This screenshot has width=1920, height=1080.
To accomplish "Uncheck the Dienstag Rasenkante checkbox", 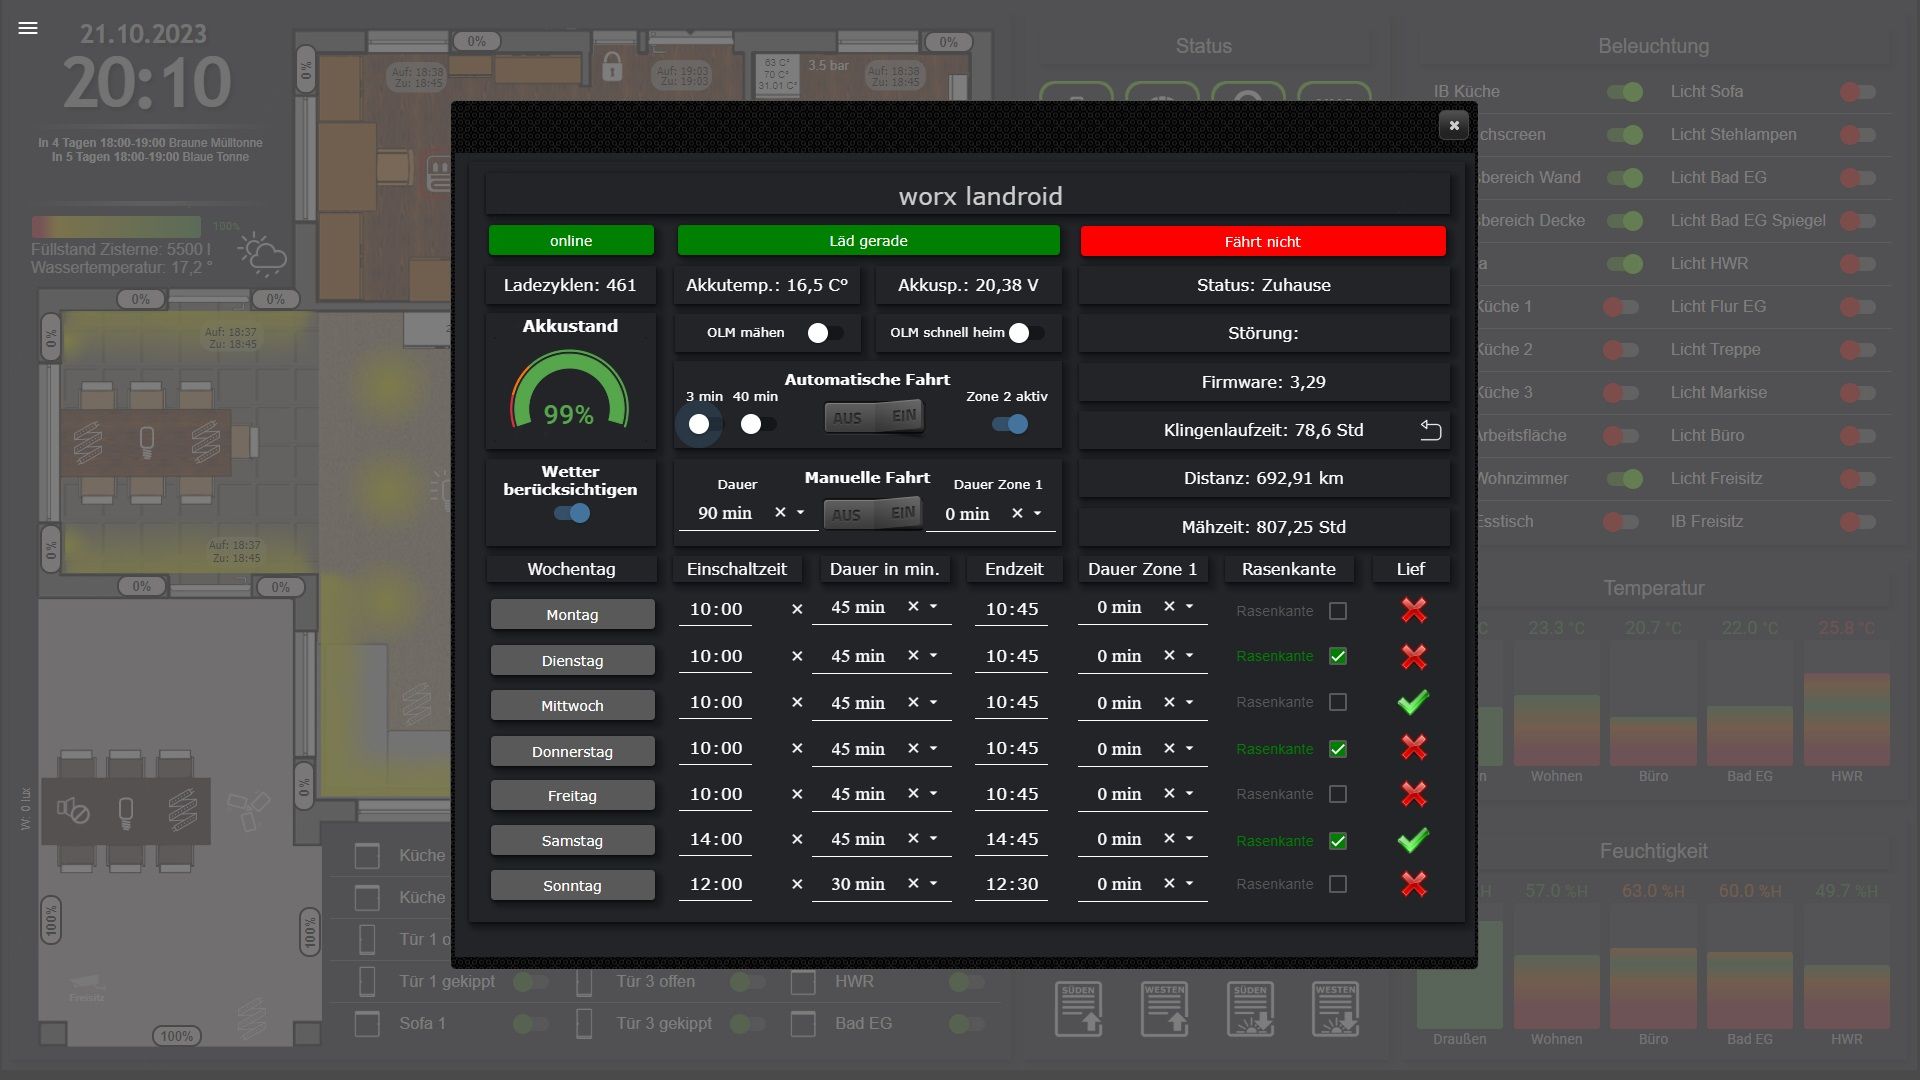I will pyautogui.click(x=1338, y=656).
